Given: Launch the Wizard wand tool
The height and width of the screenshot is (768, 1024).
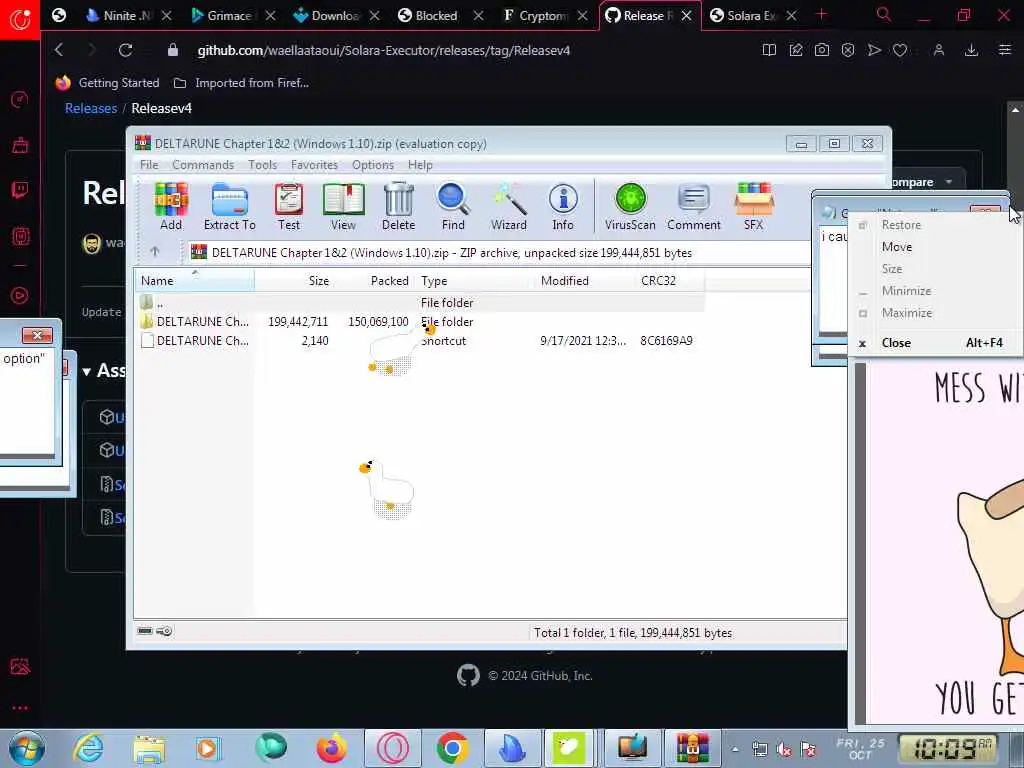Looking at the screenshot, I should tap(509, 206).
